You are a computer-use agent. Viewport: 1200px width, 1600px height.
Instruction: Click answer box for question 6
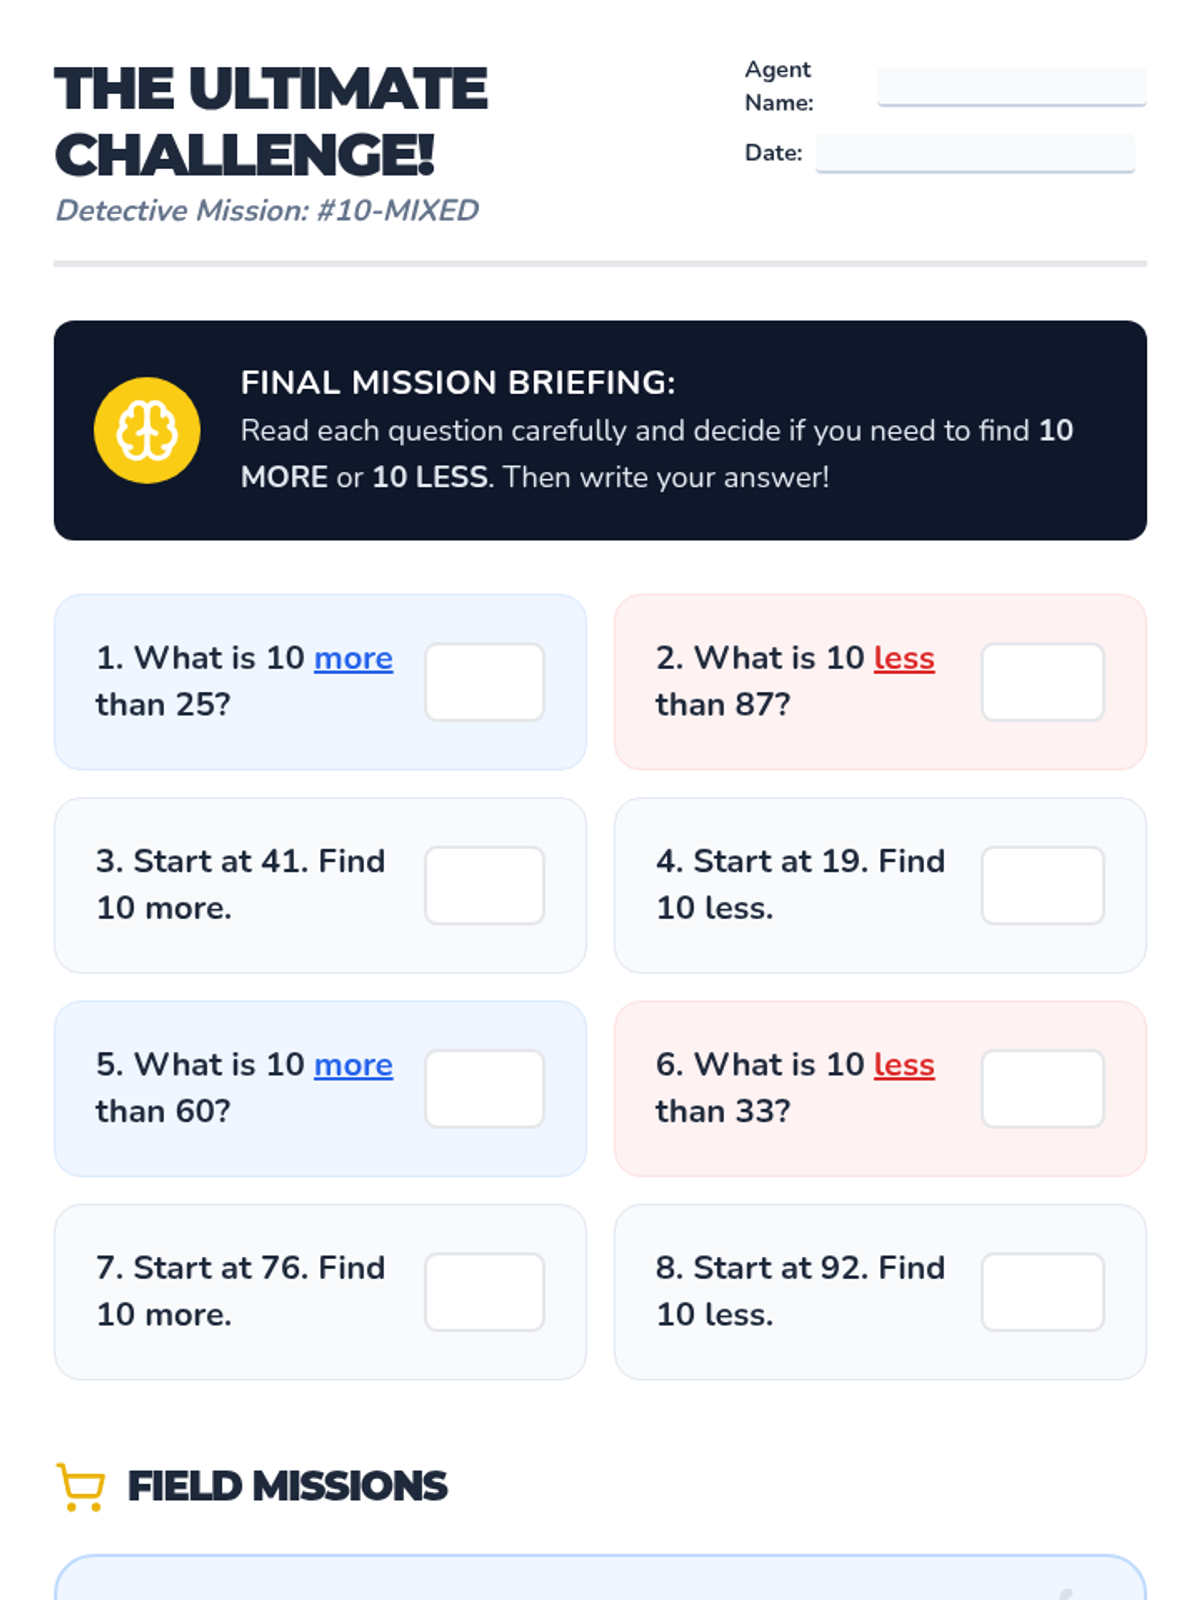[1042, 1088]
